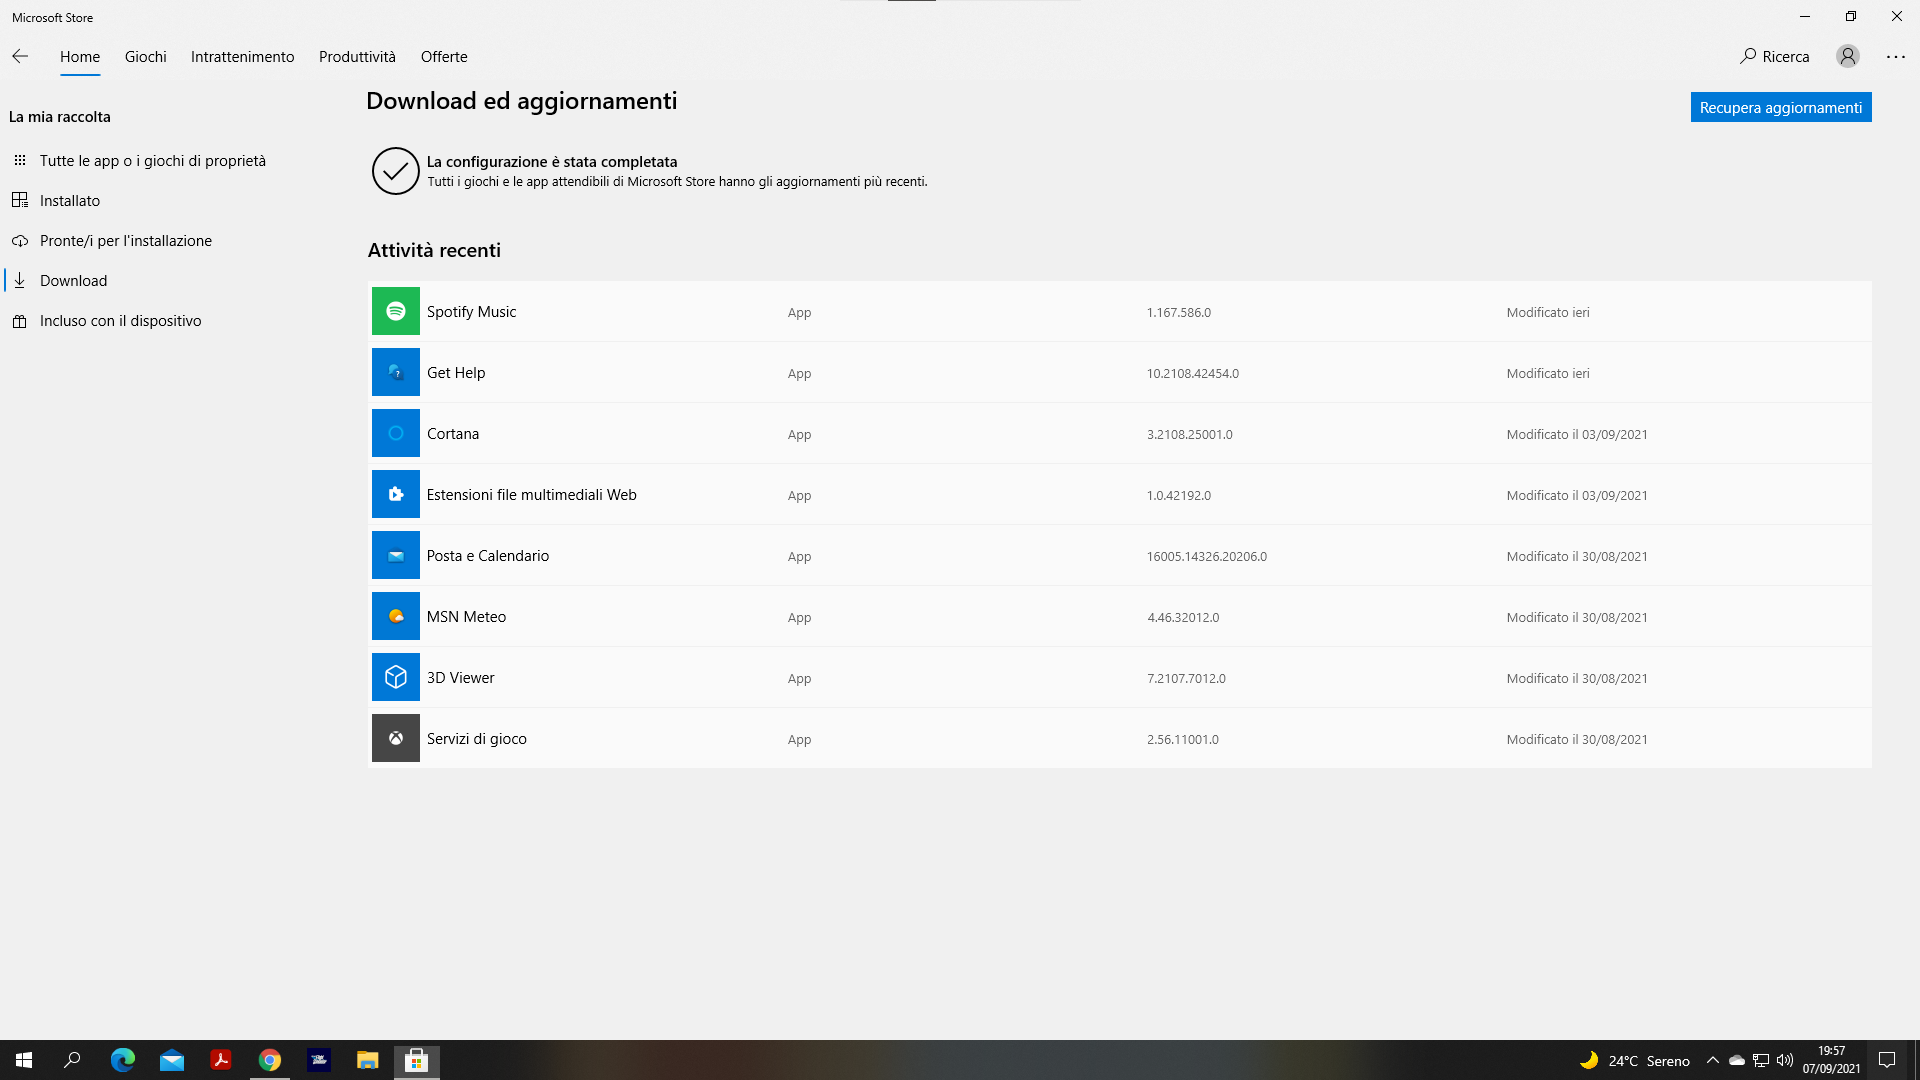Screen dimensions: 1920x1080
Task: Go back using the back arrow
Action: [x=20, y=56]
